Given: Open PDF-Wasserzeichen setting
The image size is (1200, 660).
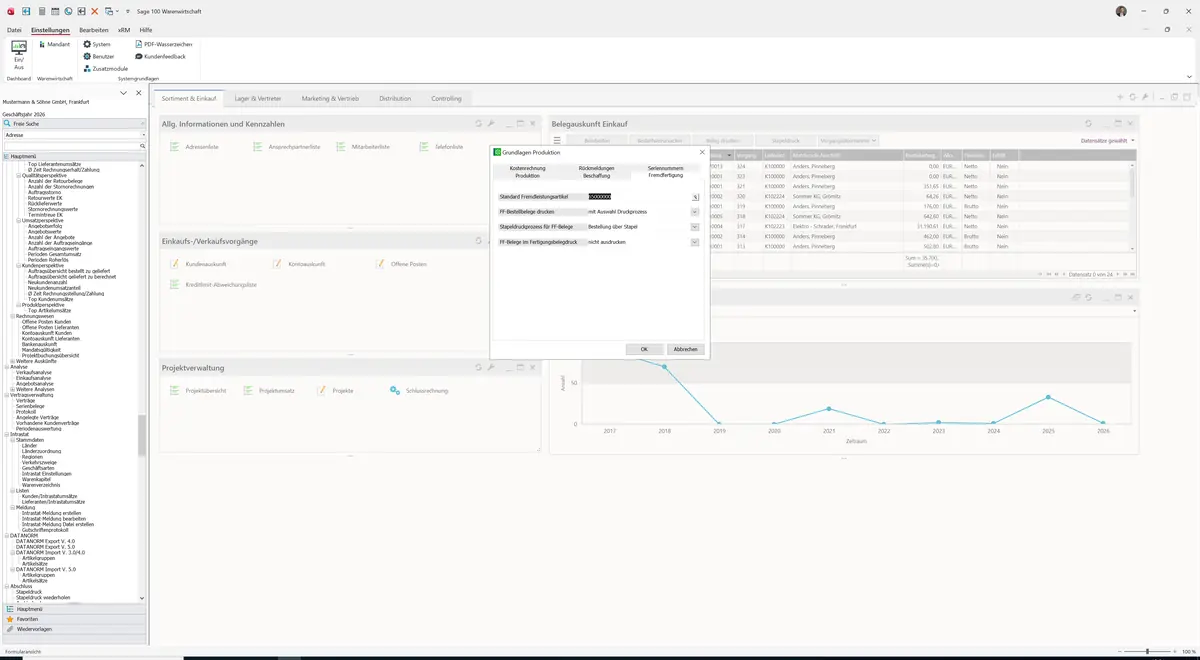Looking at the screenshot, I should 163,44.
